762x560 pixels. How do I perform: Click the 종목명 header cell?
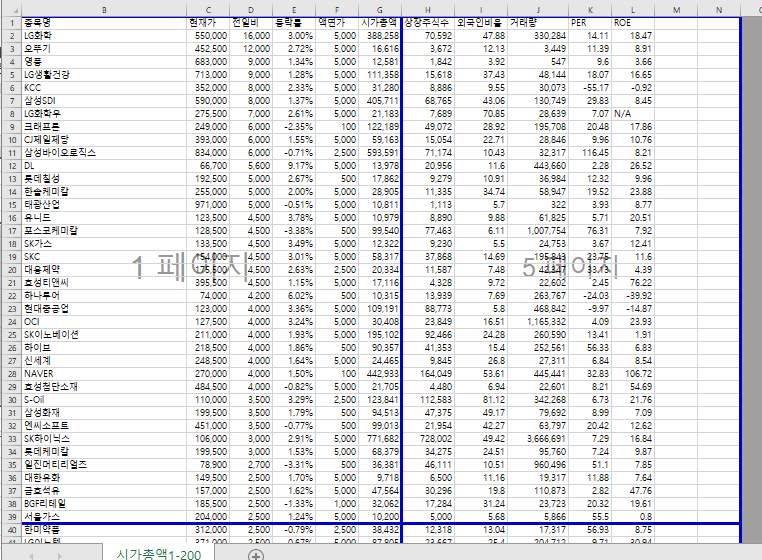(104, 23)
